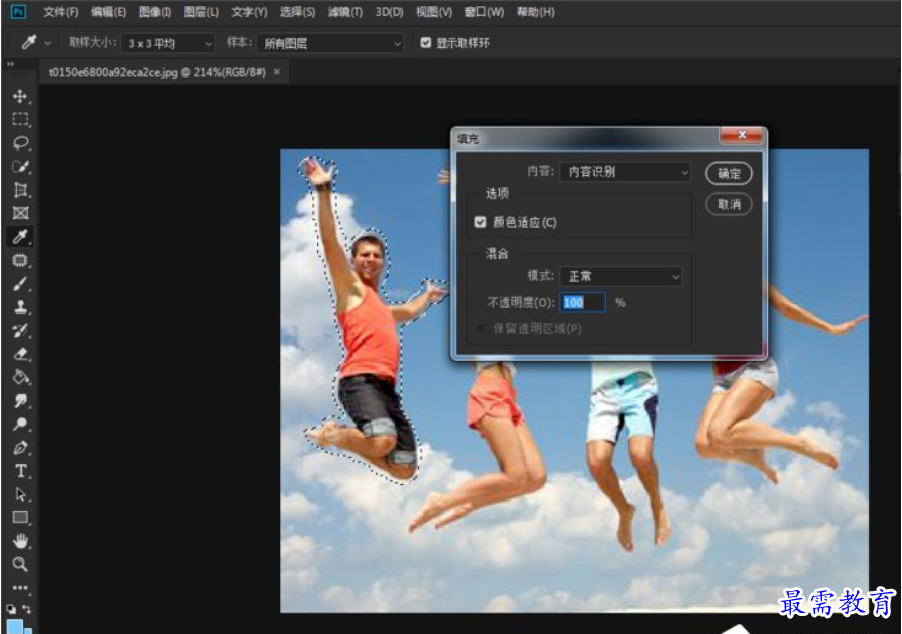902x634 pixels.
Task: Click the 不透明度 input field
Action: click(x=582, y=302)
